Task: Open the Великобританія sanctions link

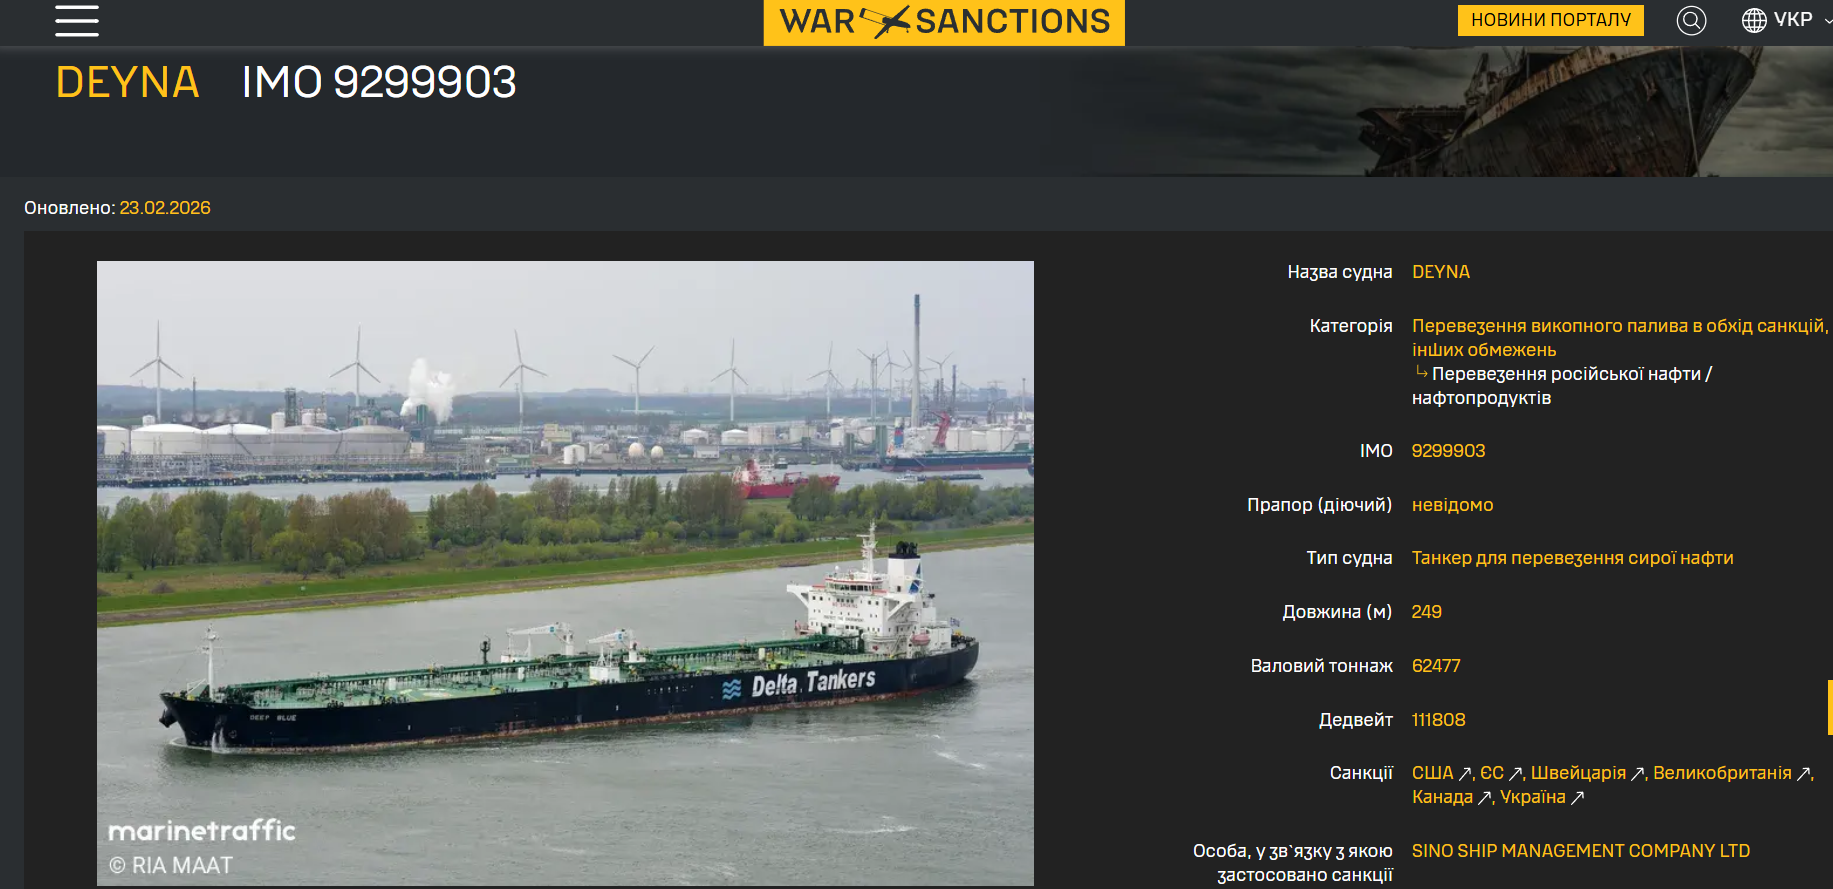Action: 1722,773
